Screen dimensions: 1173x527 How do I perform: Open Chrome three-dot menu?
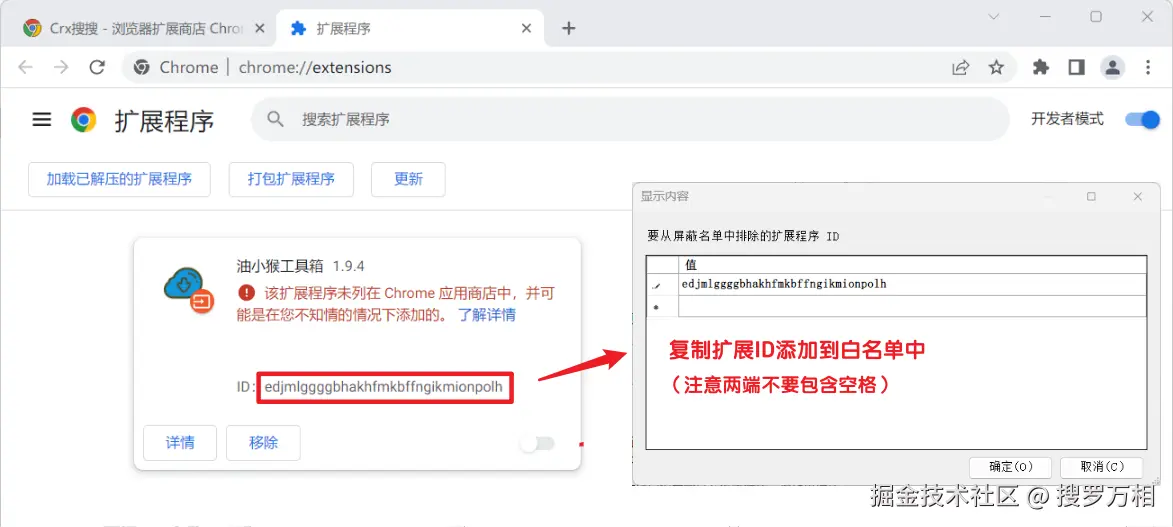coord(1148,67)
